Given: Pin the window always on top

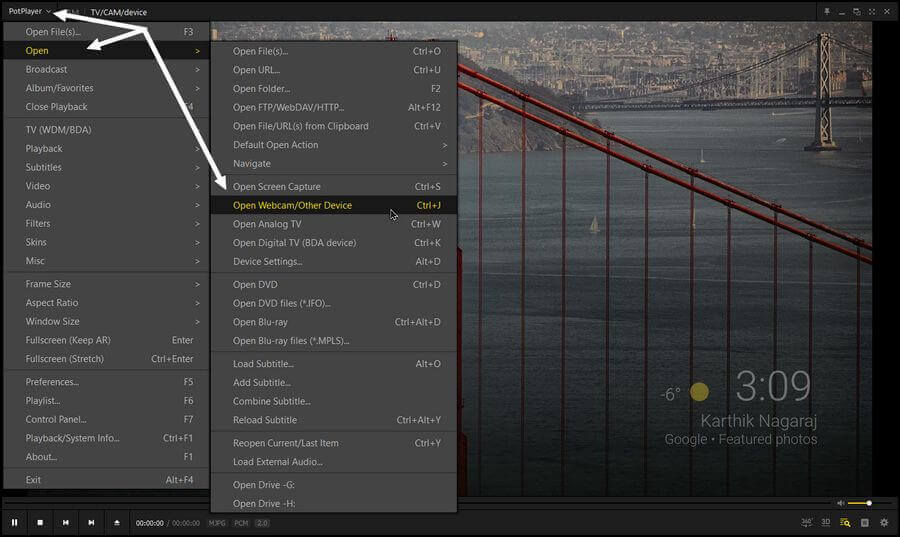Looking at the screenshot, I should (827, 12).
